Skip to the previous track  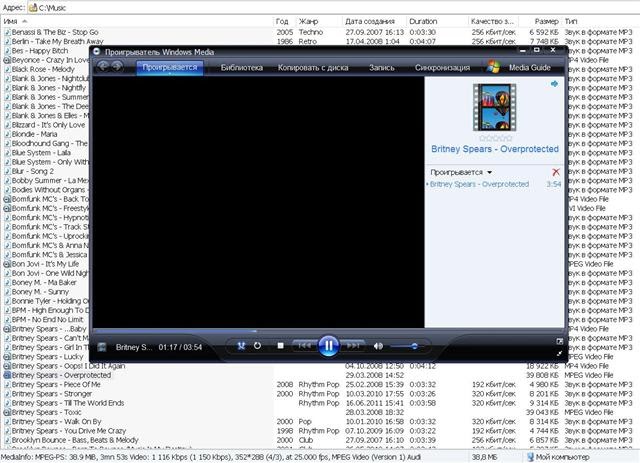304,346
